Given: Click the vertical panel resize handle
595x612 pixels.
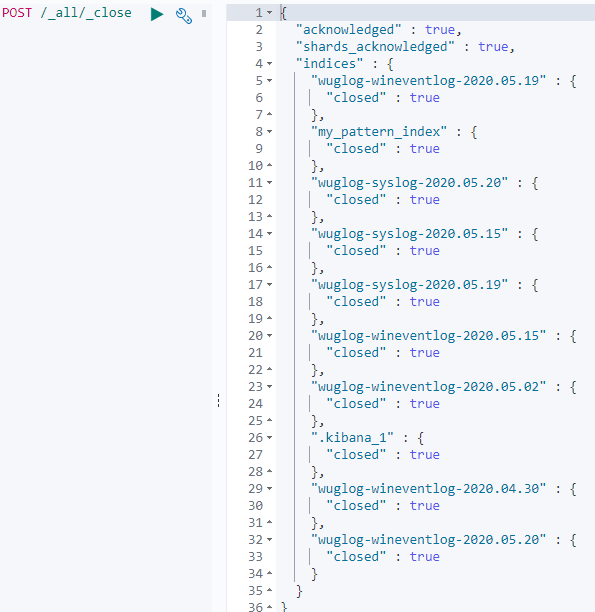Looking at the screenshot, I should (219, 400).
